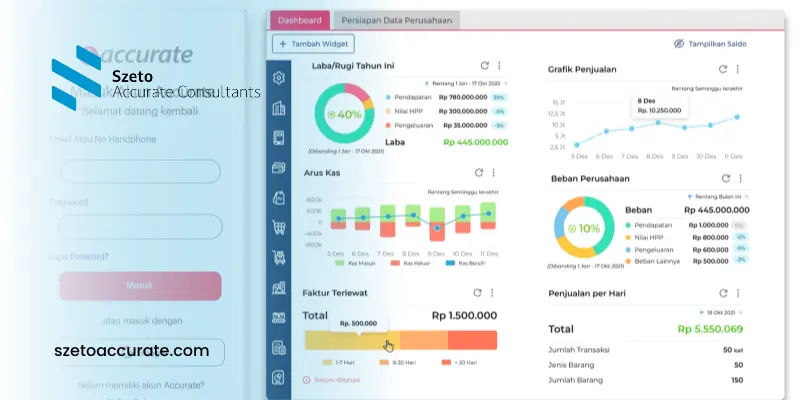
Task: Open Grafik Penjualan Rentang Seminggu terakhir selector
Action: (x=707, y=88)
